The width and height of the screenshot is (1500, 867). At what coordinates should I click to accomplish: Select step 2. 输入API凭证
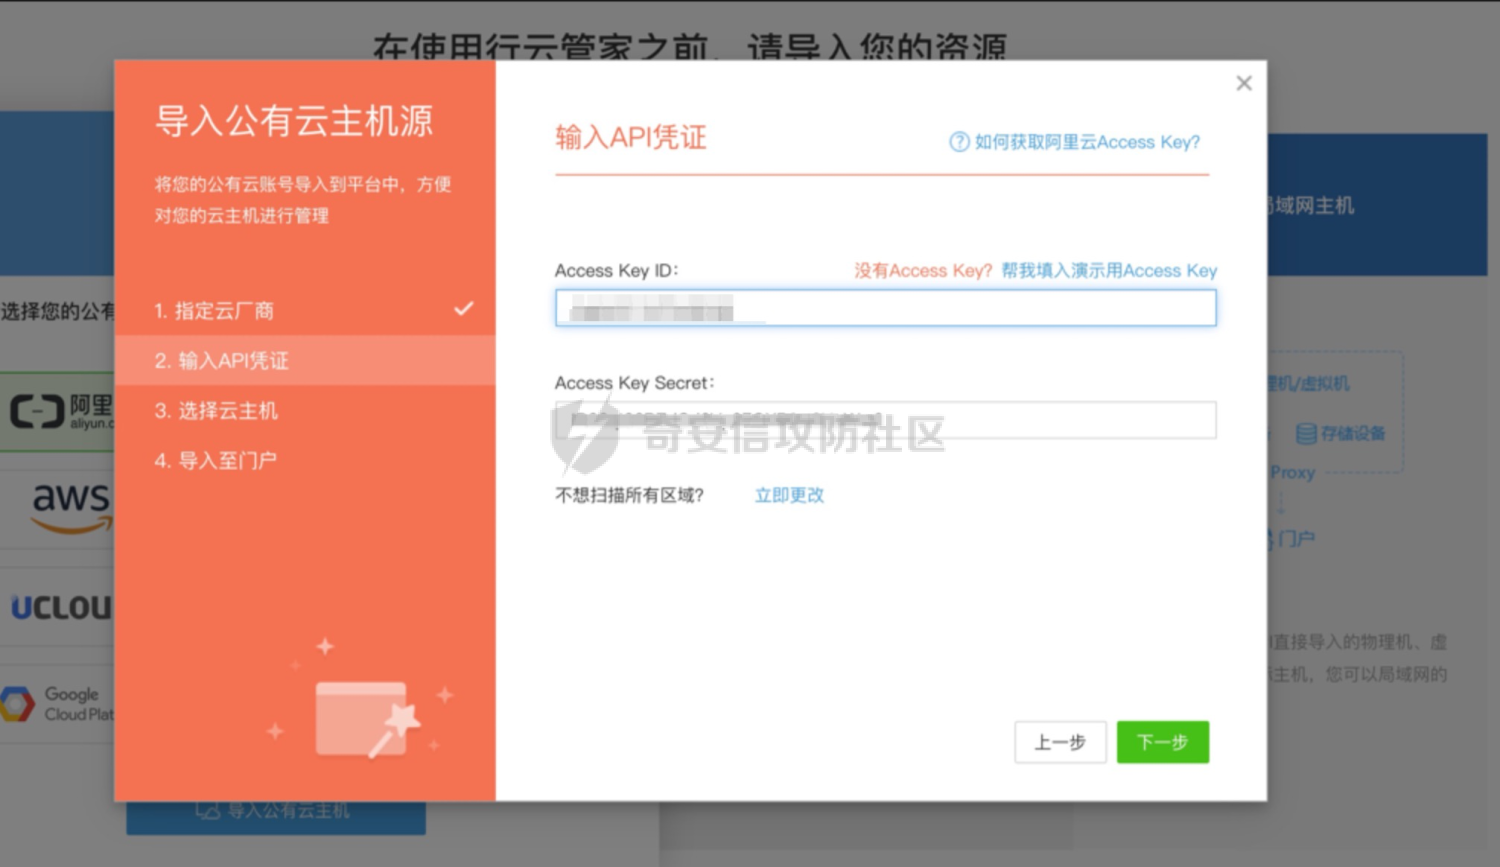click(x=305, y=360)
